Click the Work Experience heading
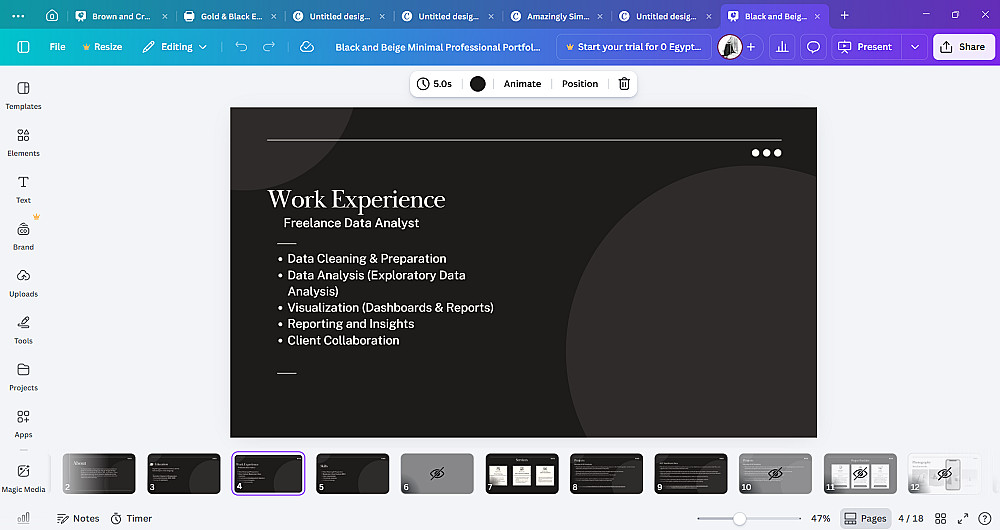Viewport: 1000px width, 530px height. tap(356, 200)
